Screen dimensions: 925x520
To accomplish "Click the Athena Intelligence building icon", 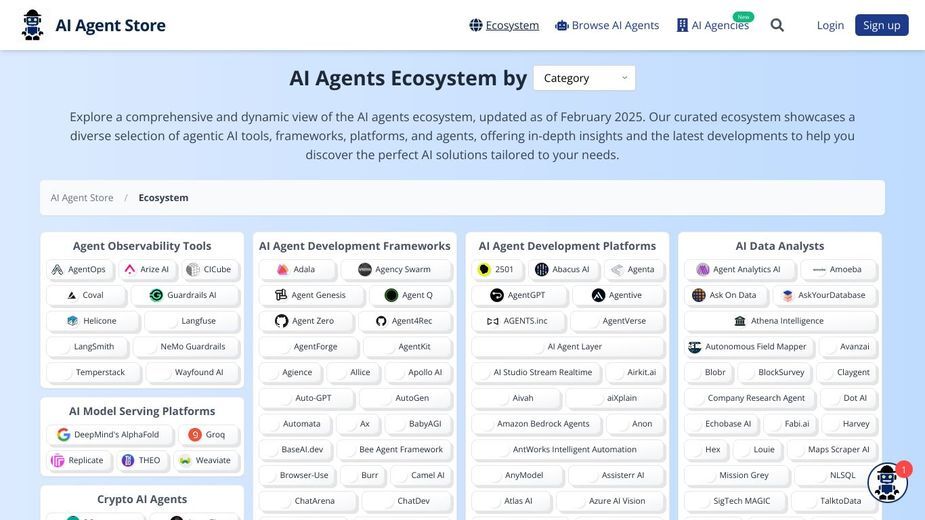I will 740,321.
